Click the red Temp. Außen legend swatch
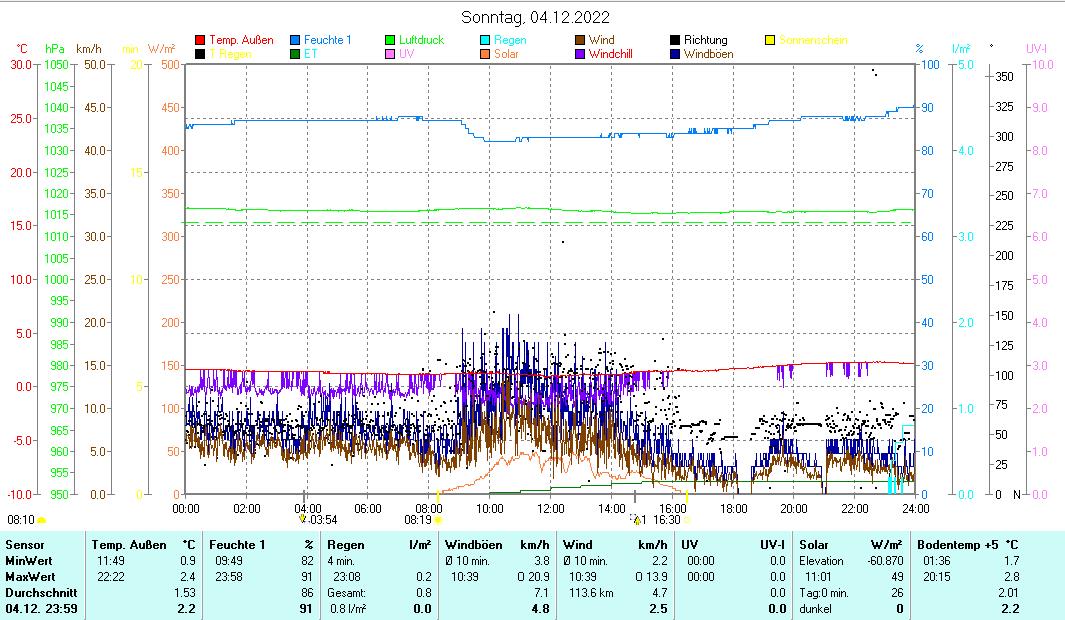This screenshot has width=1065, height=620. point(200,40)
